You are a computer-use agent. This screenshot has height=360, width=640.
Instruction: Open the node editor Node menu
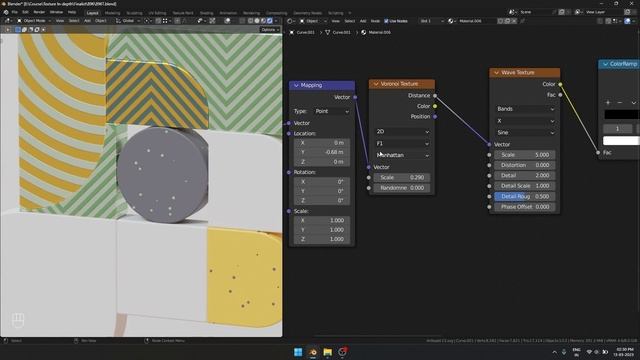375,21
